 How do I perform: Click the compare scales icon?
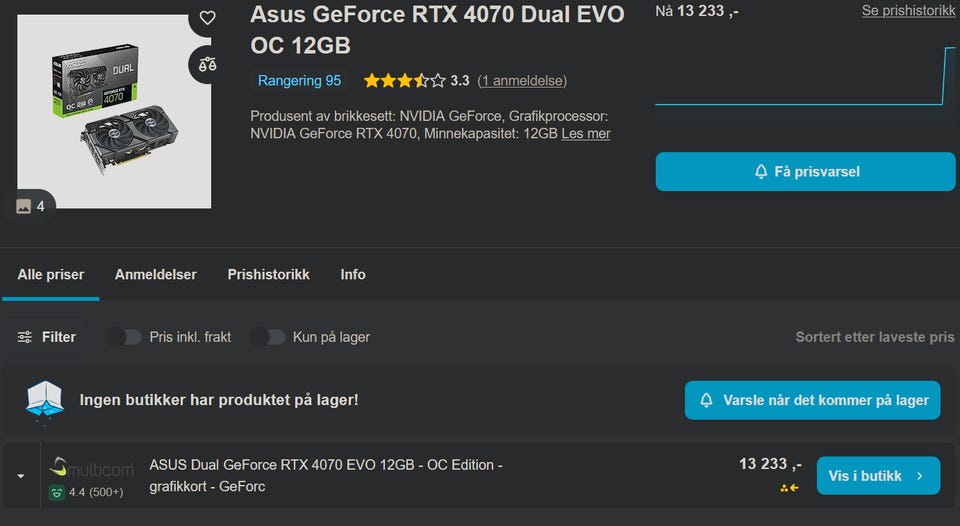point(207,64)
